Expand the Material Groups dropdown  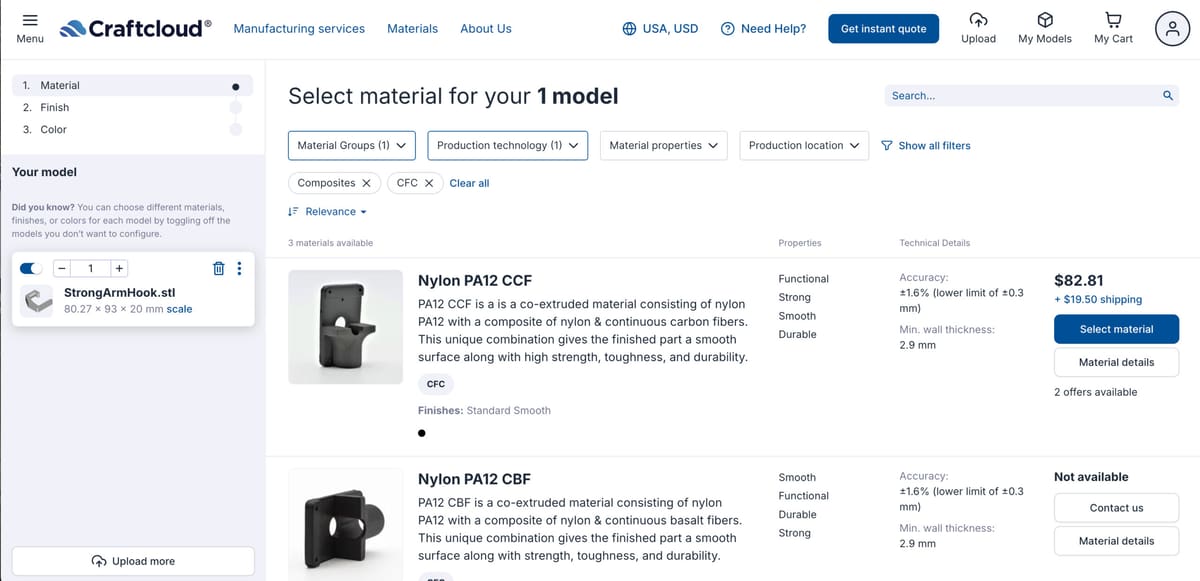coord(351,145)
